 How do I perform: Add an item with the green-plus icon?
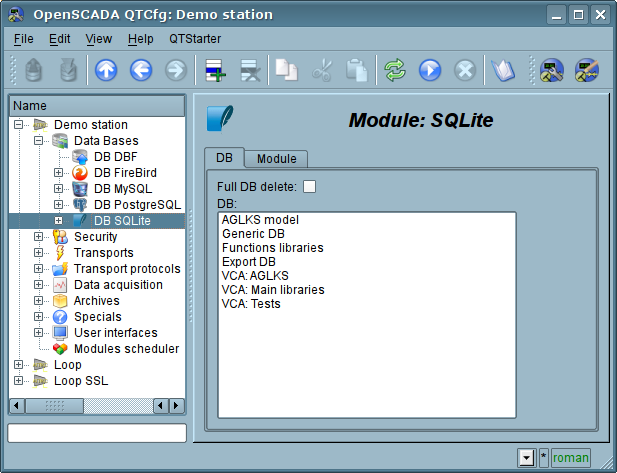[215, 70]
